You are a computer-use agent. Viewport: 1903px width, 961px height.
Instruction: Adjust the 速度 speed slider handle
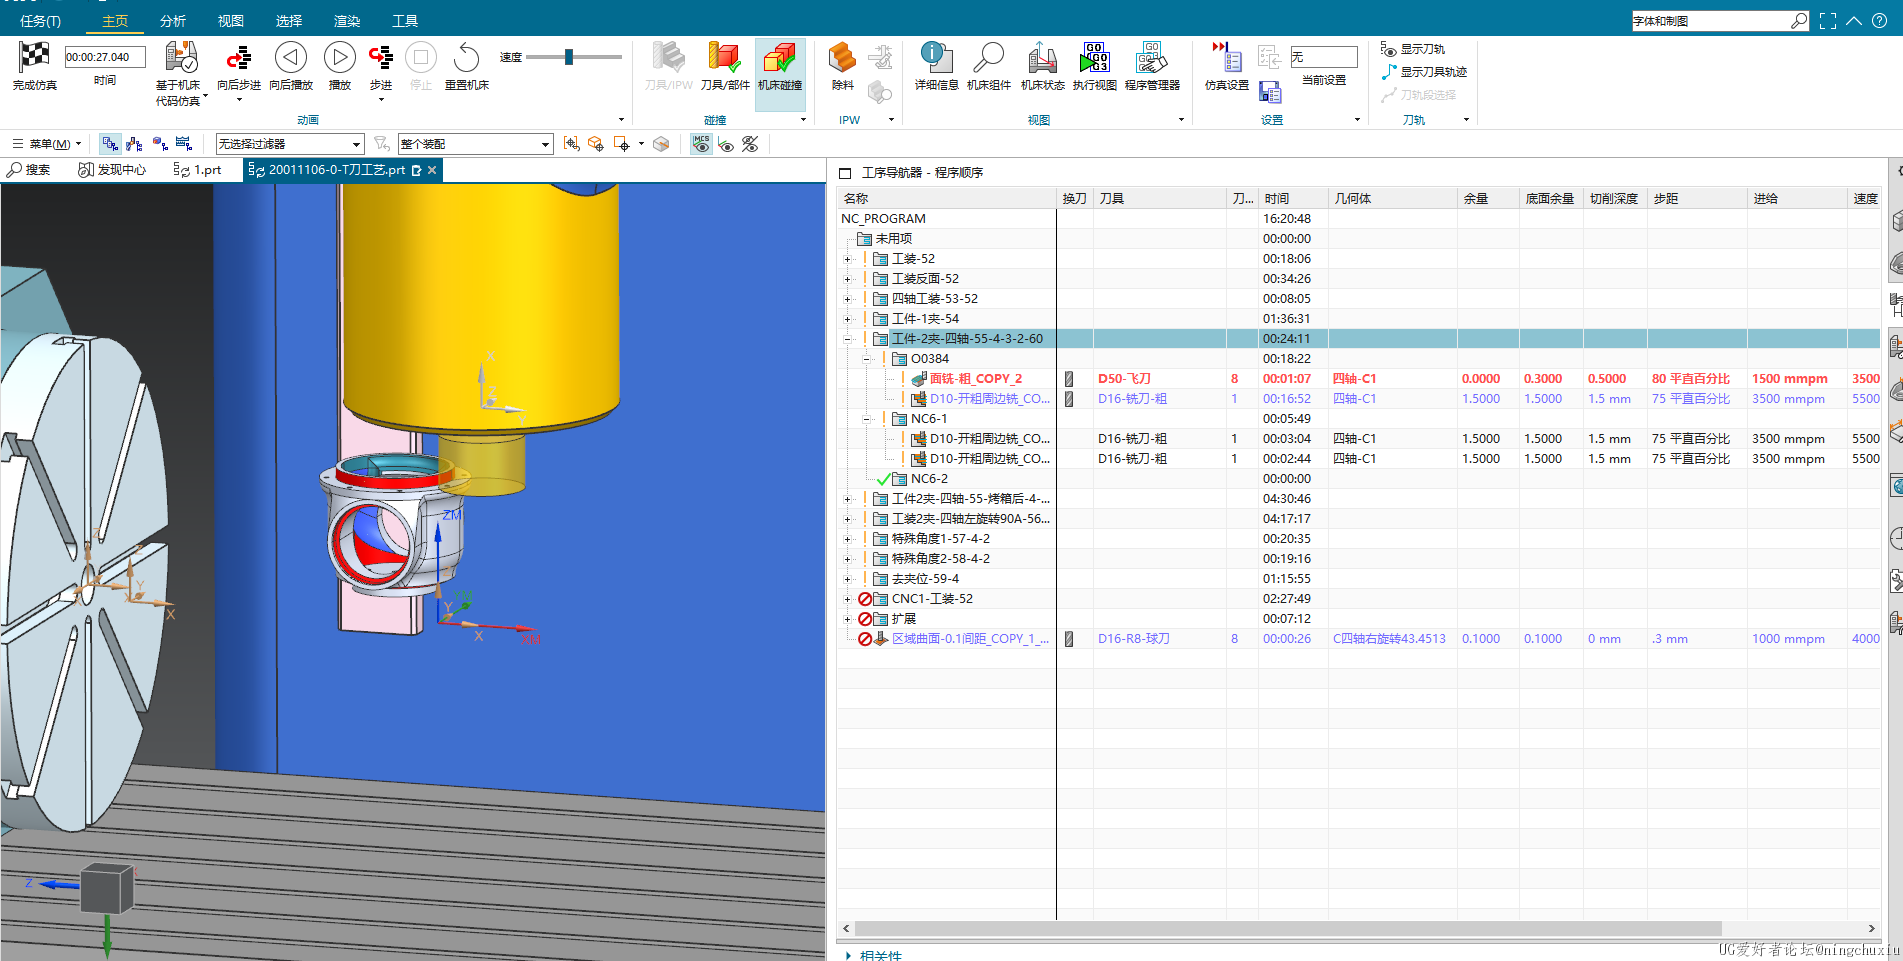pos(568,57)
